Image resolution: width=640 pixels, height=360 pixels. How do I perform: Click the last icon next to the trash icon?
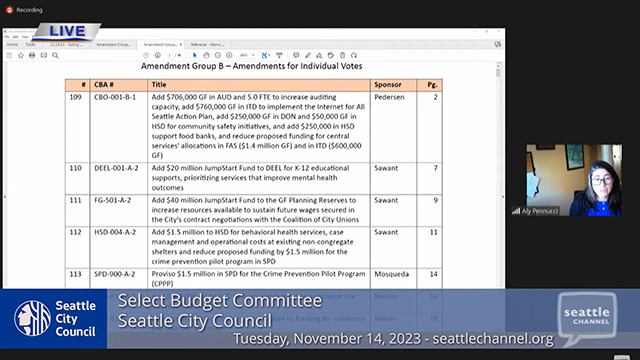click(x=354, y=55)
